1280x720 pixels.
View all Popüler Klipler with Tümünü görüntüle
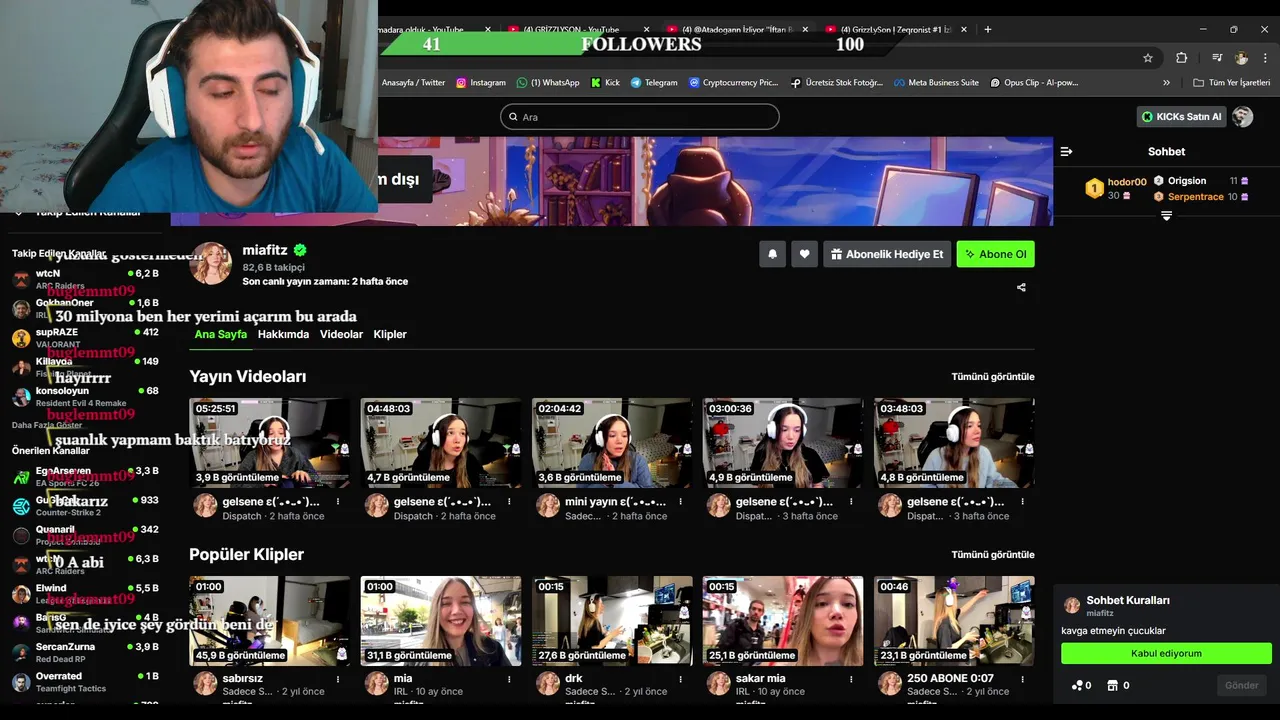click(992, 555)
